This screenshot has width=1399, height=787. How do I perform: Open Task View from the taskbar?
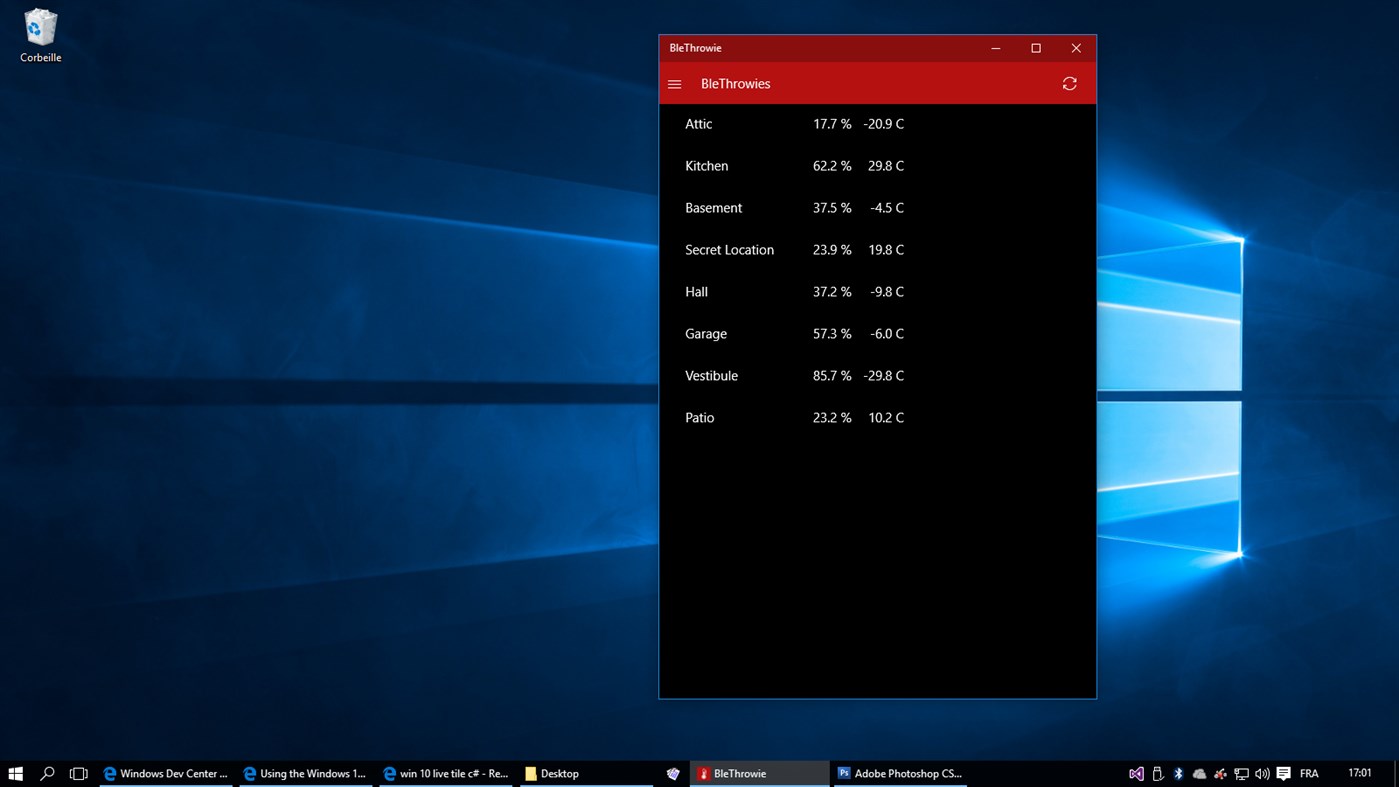pos(77,773)
